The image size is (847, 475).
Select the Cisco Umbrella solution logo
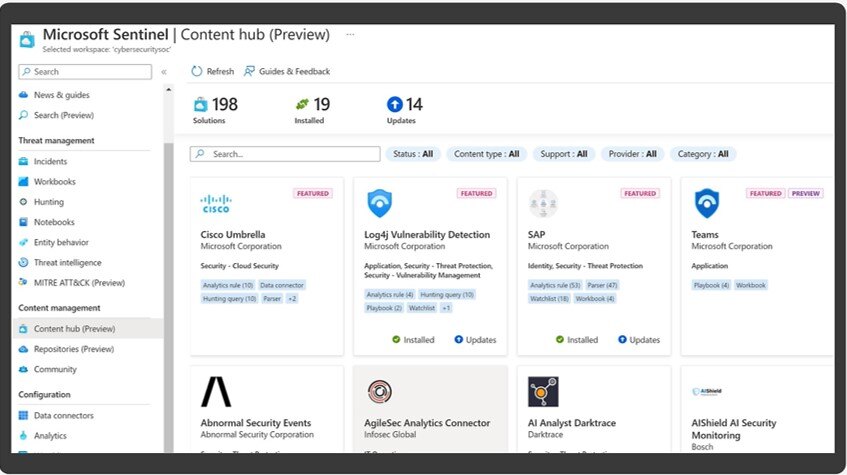tap(215, 204)
